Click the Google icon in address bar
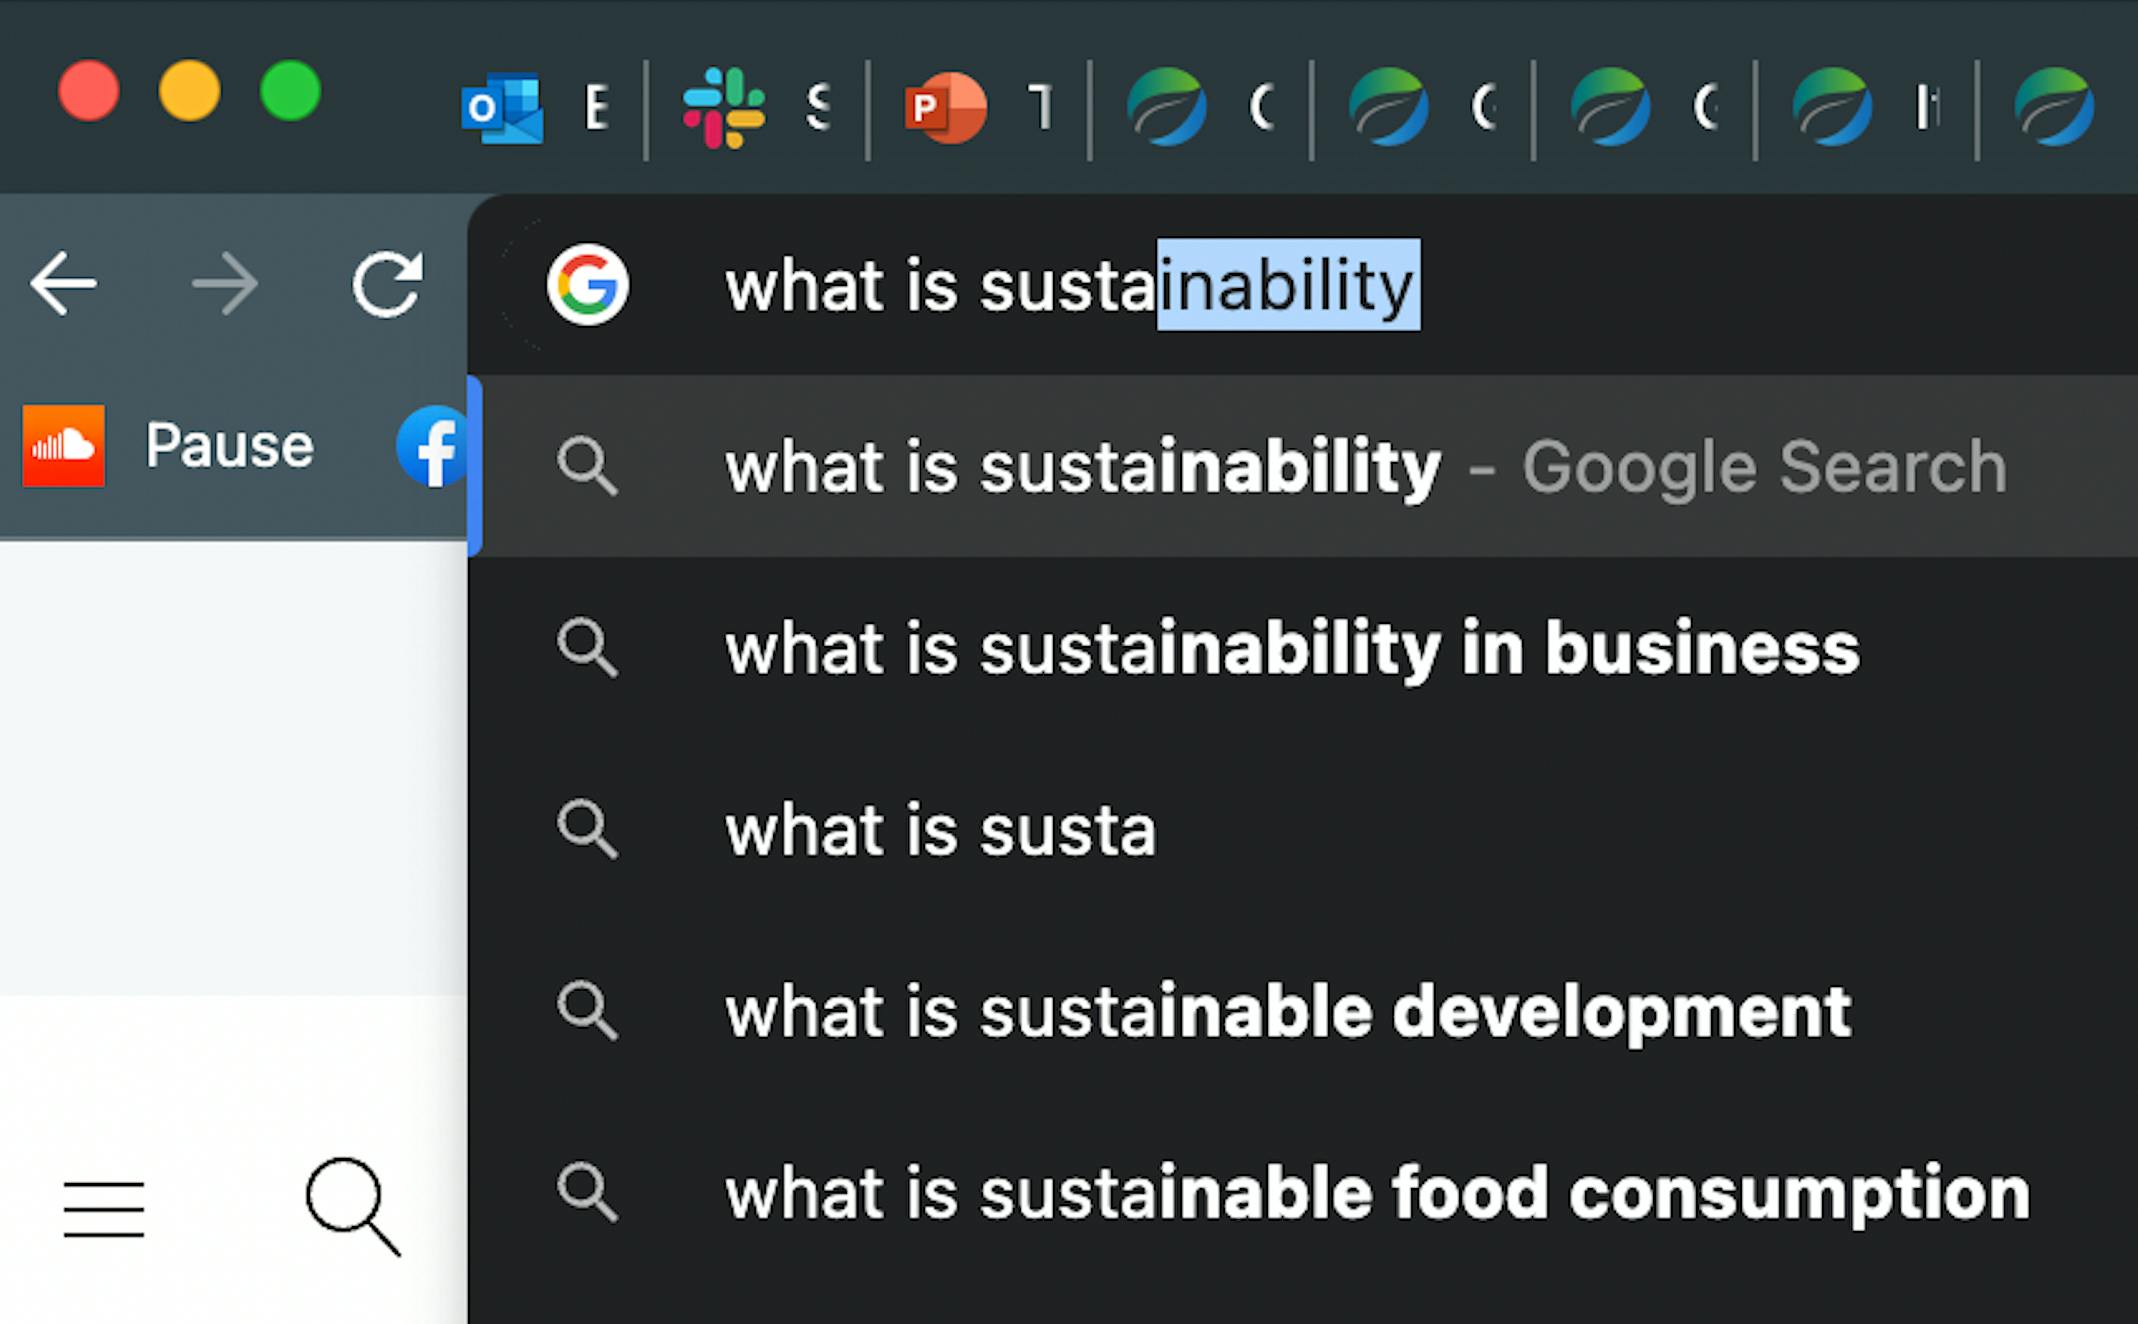 [588, 285]
